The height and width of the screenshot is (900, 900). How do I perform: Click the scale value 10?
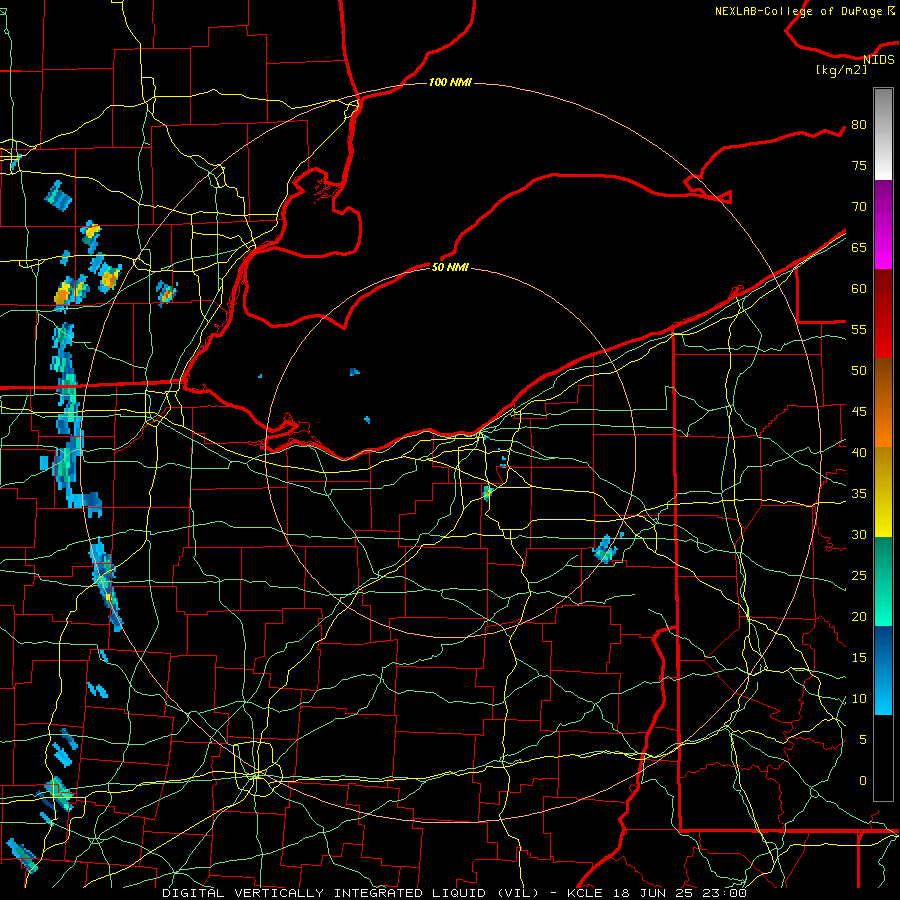coord(859,699)
